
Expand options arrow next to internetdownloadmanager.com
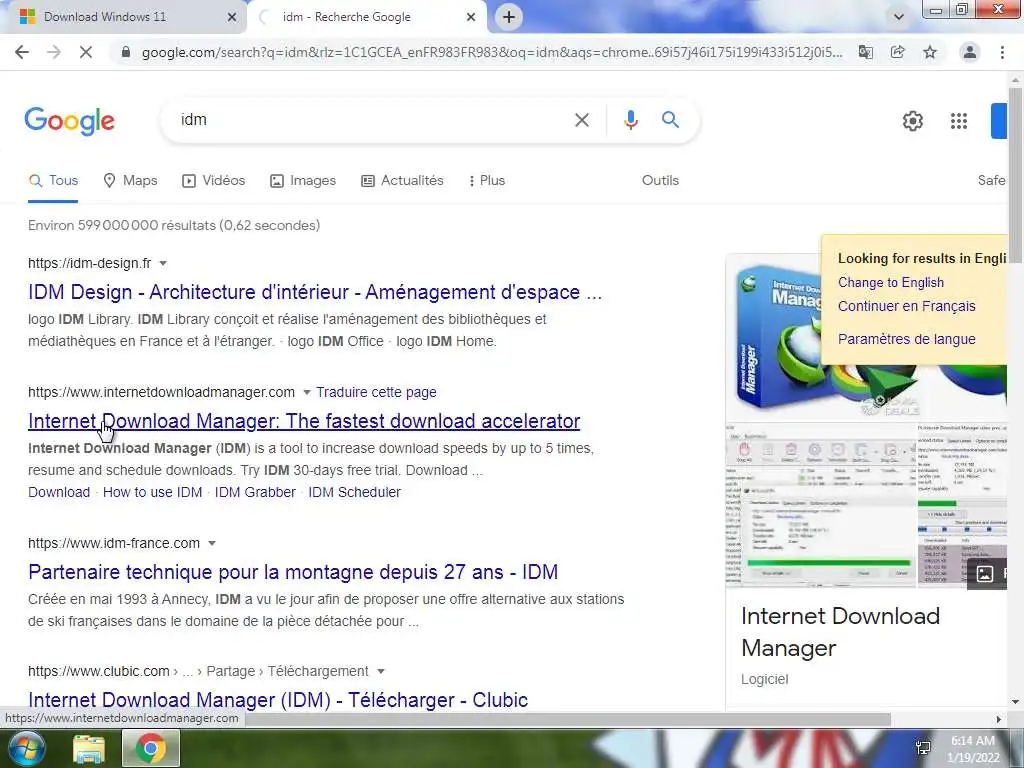click(306, 392)
